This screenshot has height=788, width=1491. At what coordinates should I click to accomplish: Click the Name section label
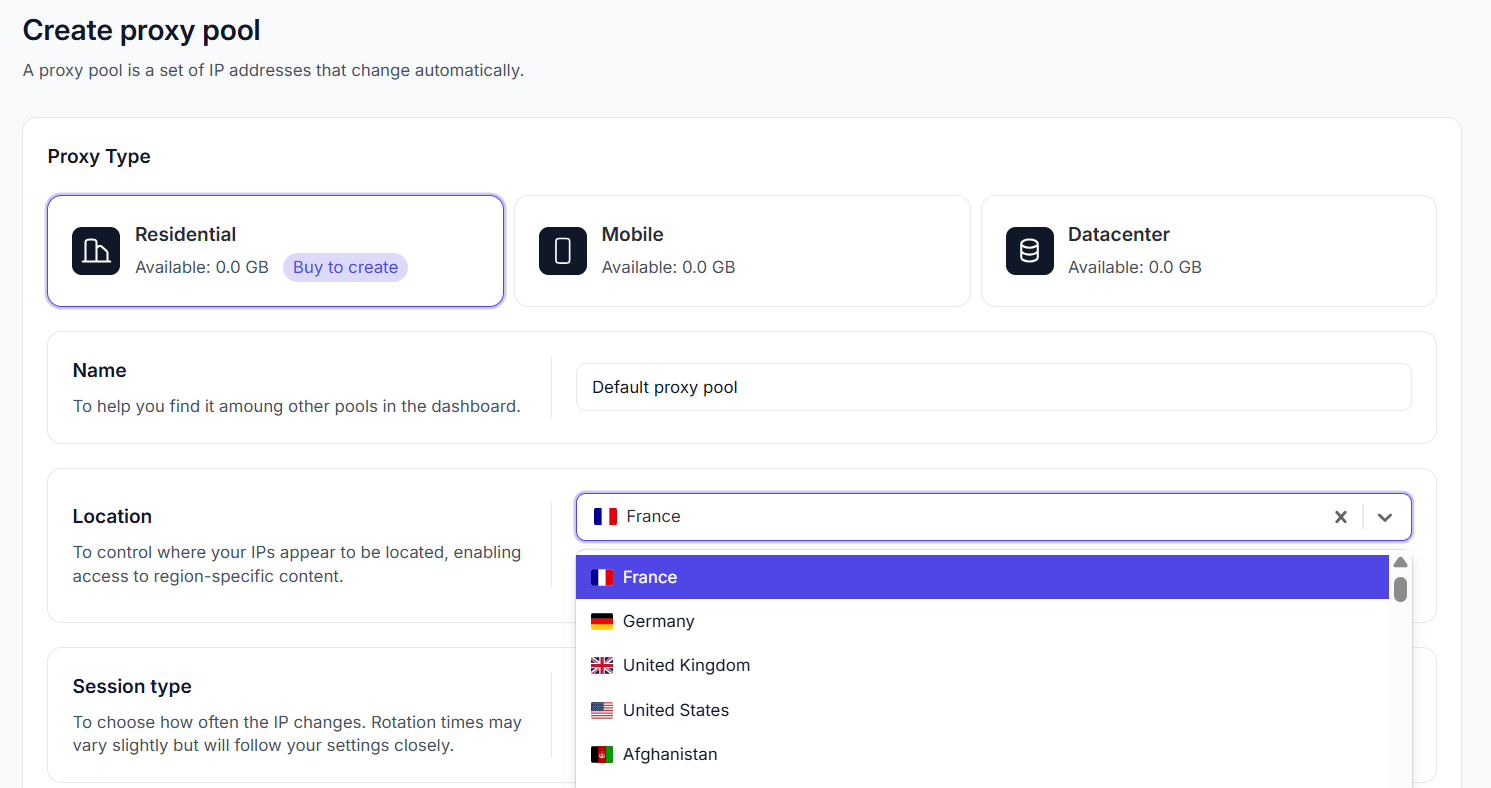[x=100, y=371]
